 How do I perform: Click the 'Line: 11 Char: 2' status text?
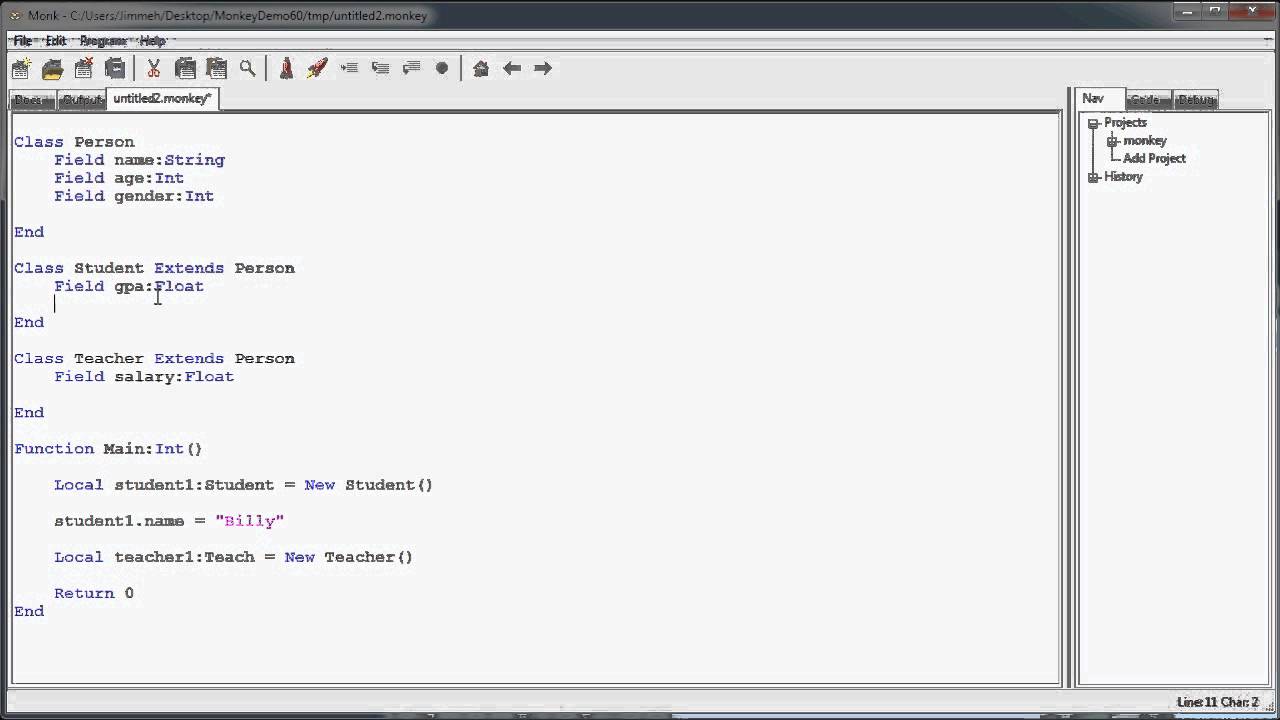[1217, 702]
